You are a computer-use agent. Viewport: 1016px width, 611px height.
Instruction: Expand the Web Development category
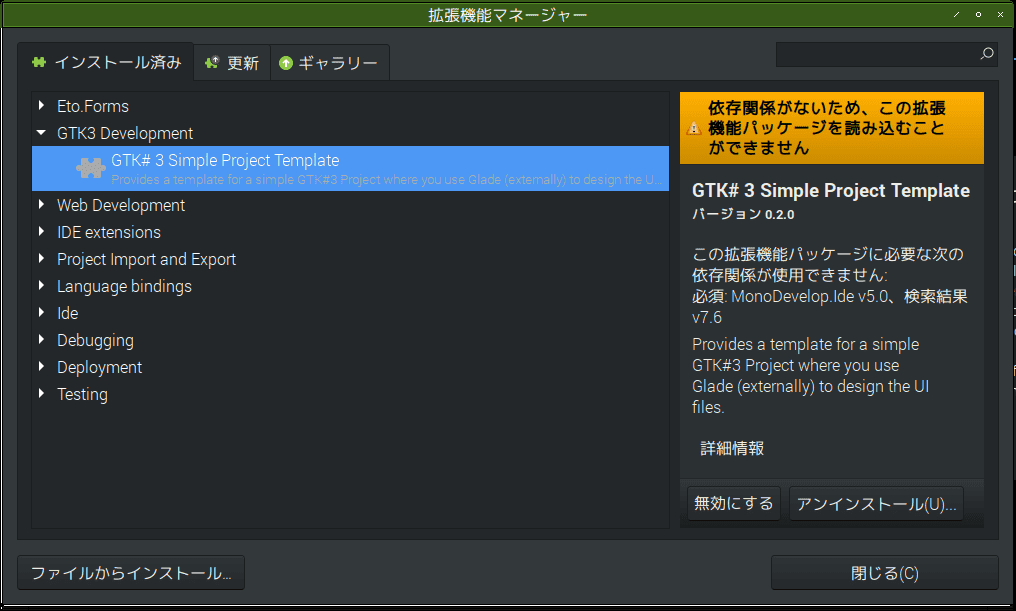(40, 205)
